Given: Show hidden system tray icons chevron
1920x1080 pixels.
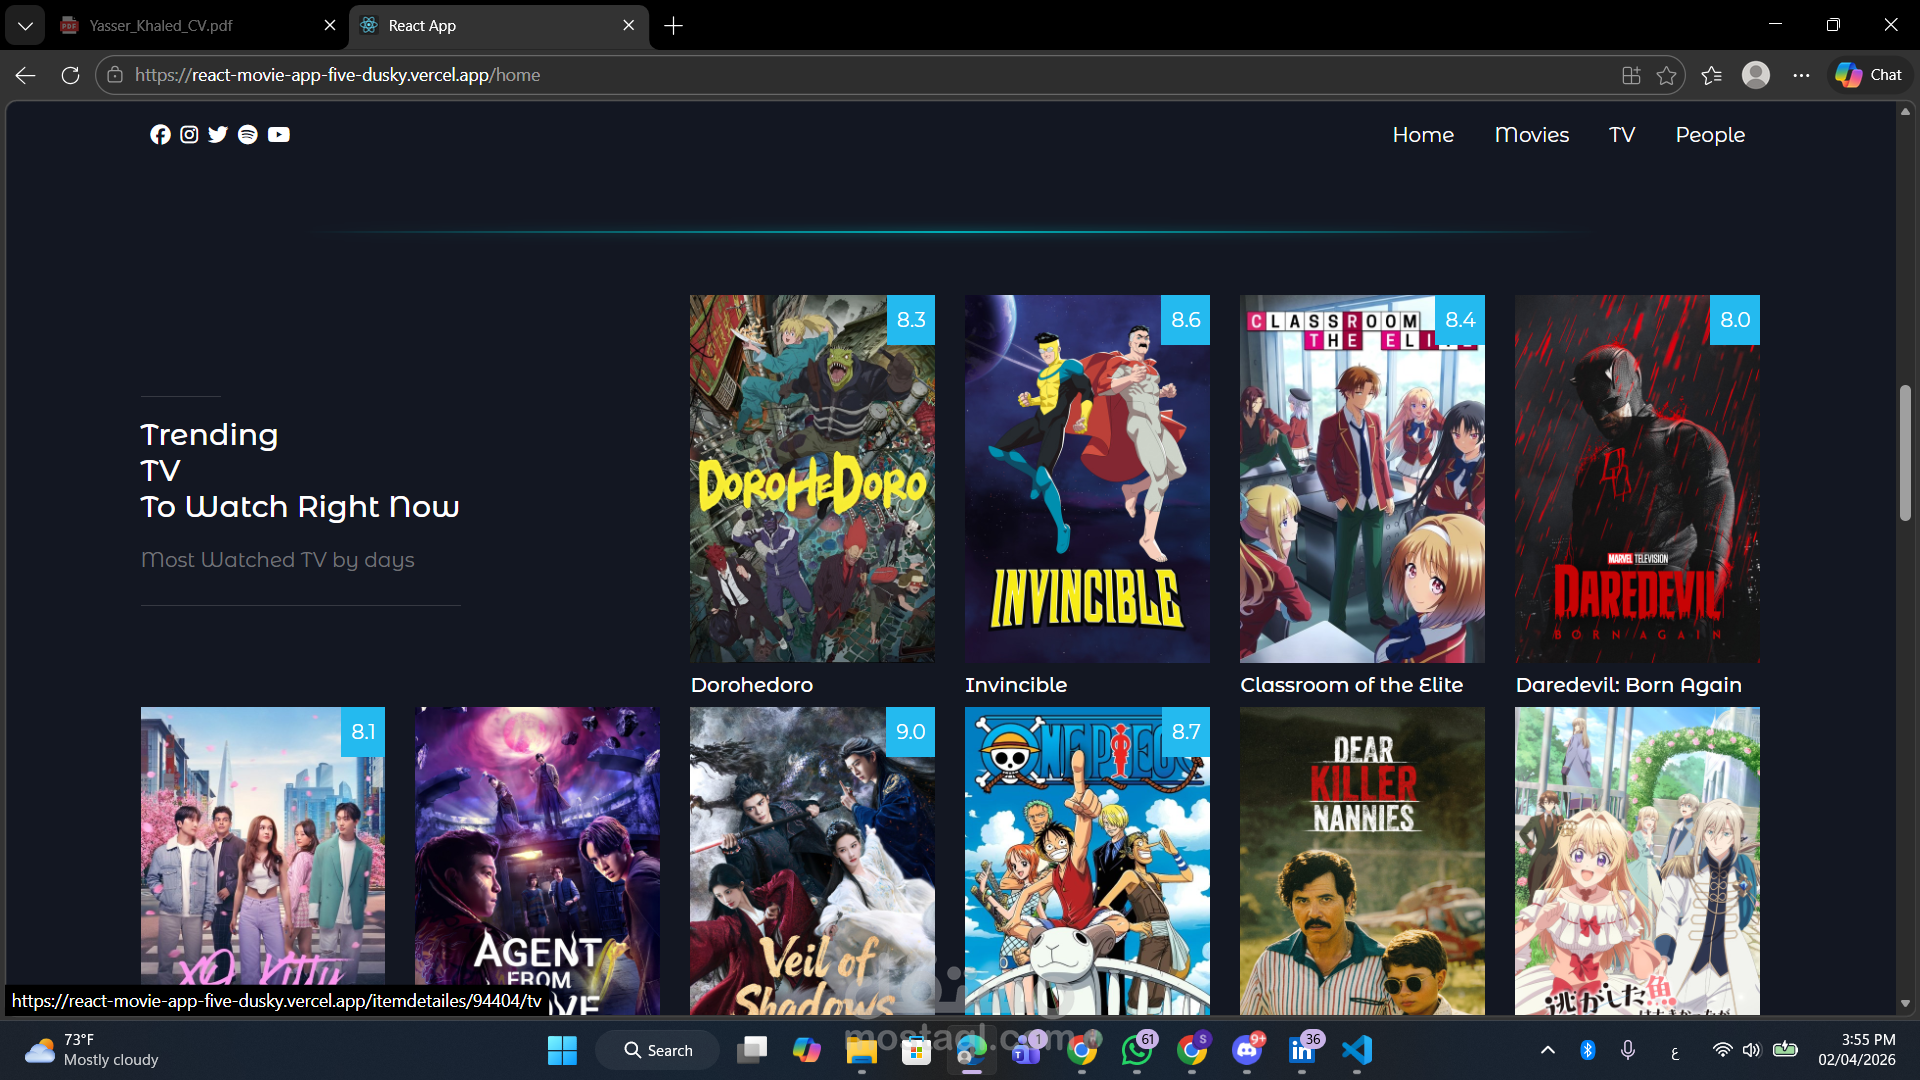Looking at the screenshot, I should pos(1547,1050).
